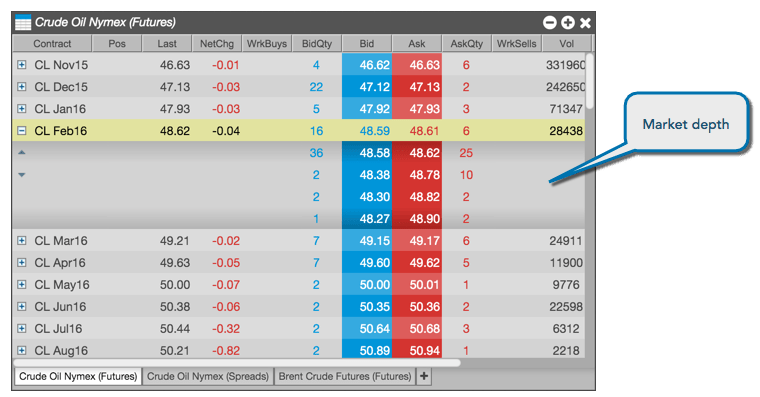Click the 47.12 bid for CL Dec15
The width and height of the screenshot is (760, 397).
pyautogui.click(x=367, y=87)
